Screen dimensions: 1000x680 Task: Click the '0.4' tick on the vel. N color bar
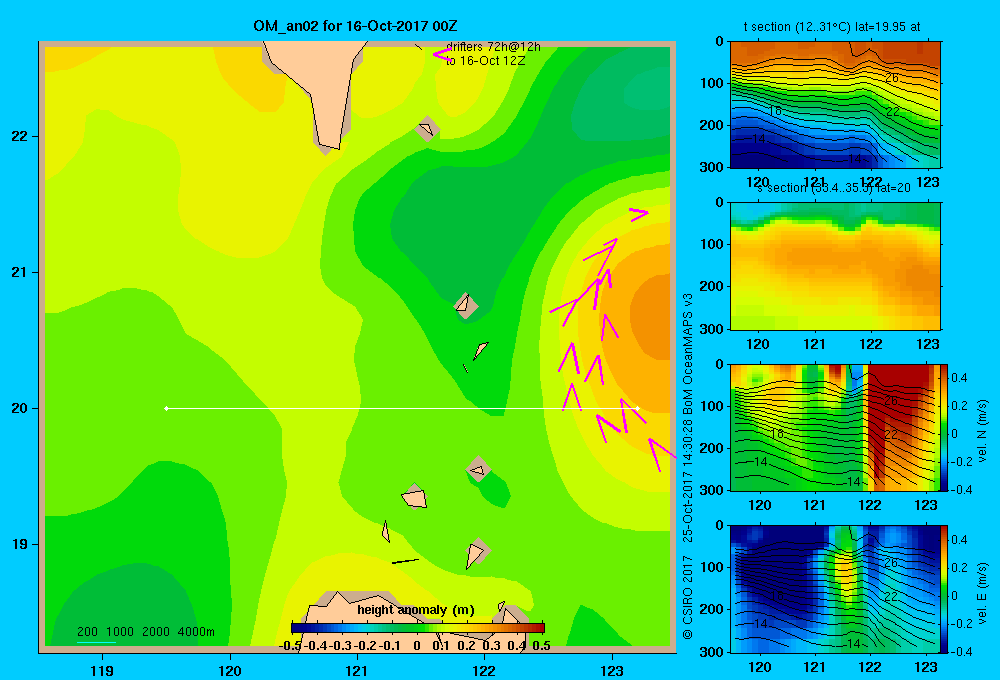tap(959, 378)
